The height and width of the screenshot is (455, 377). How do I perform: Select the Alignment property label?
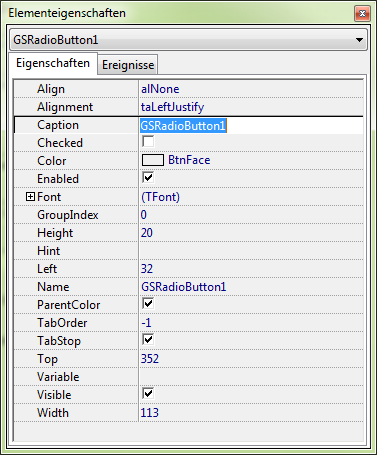65,107
